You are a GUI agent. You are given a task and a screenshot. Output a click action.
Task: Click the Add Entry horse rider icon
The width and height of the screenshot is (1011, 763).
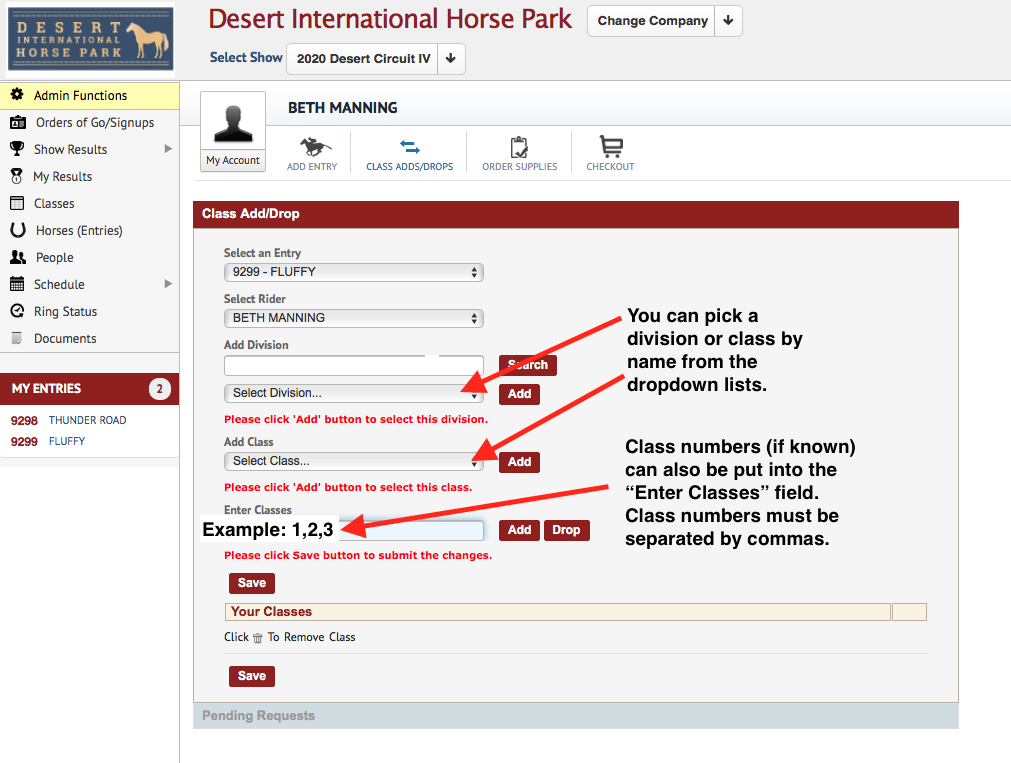315,147
